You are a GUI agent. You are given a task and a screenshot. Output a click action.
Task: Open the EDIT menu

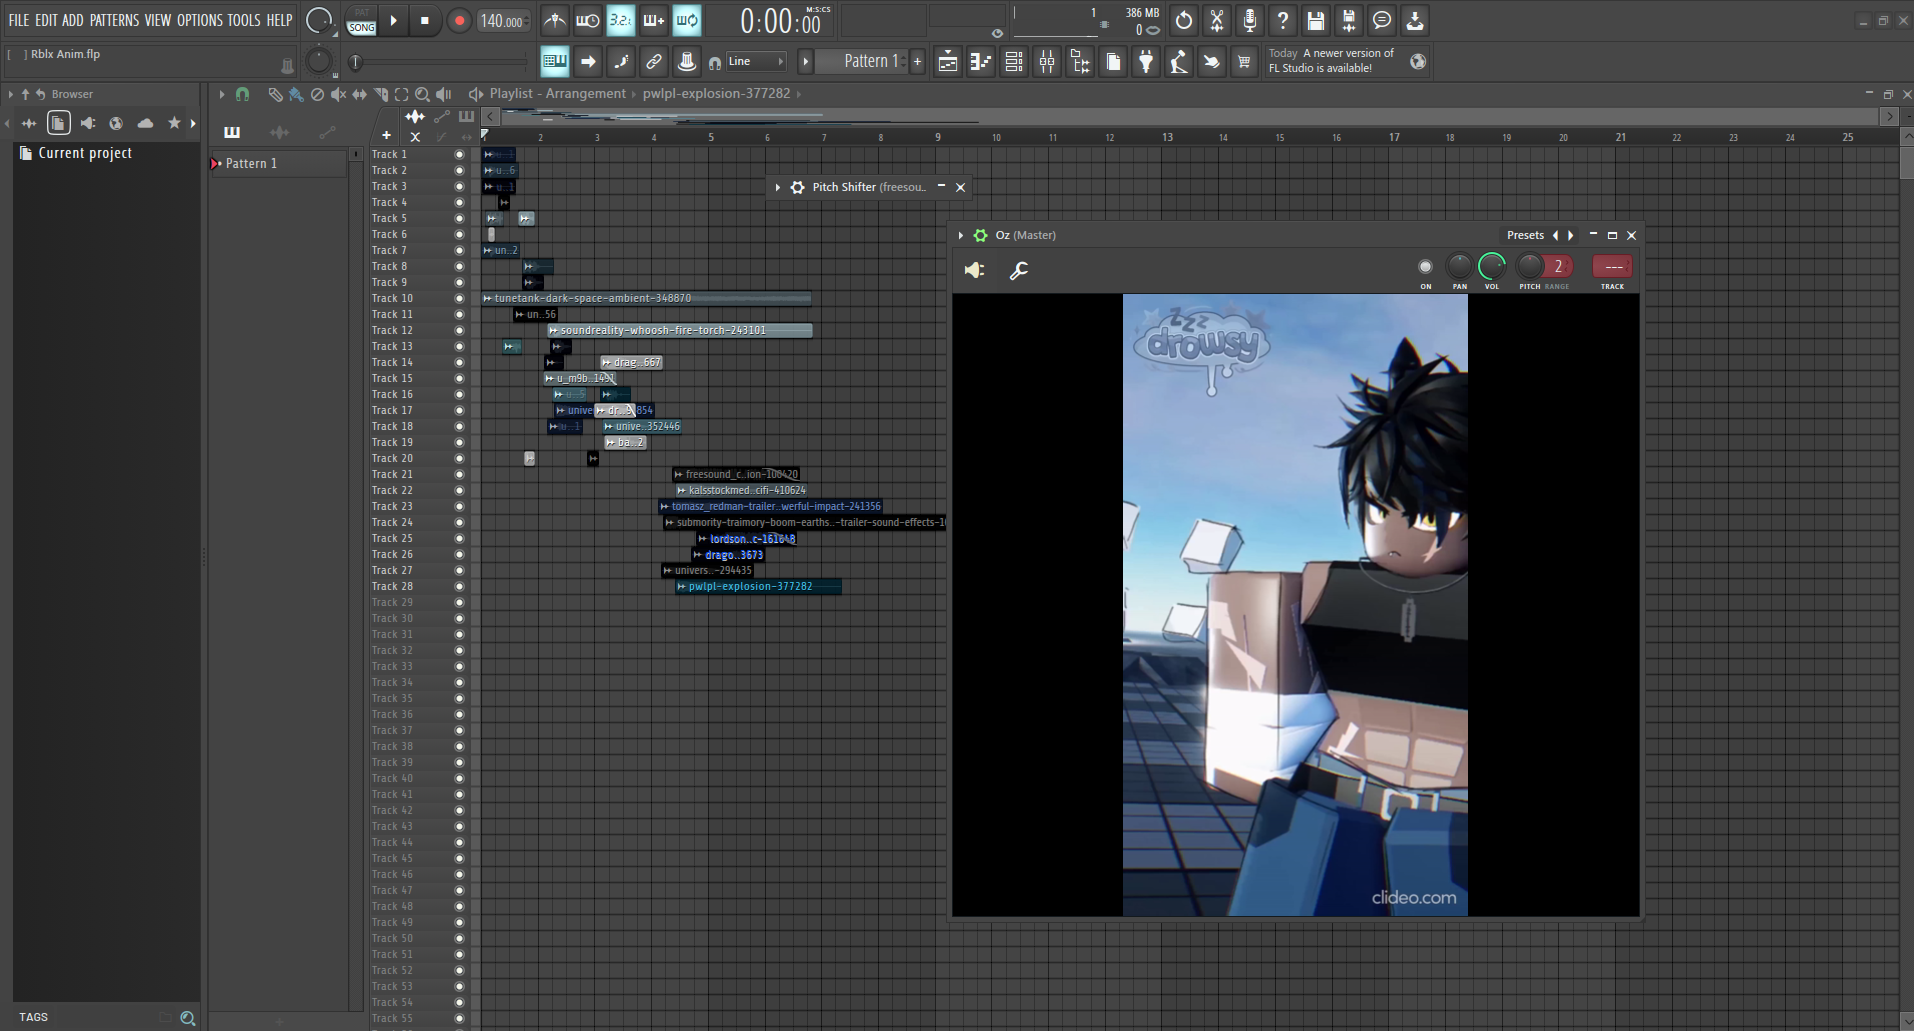(46, 20)
